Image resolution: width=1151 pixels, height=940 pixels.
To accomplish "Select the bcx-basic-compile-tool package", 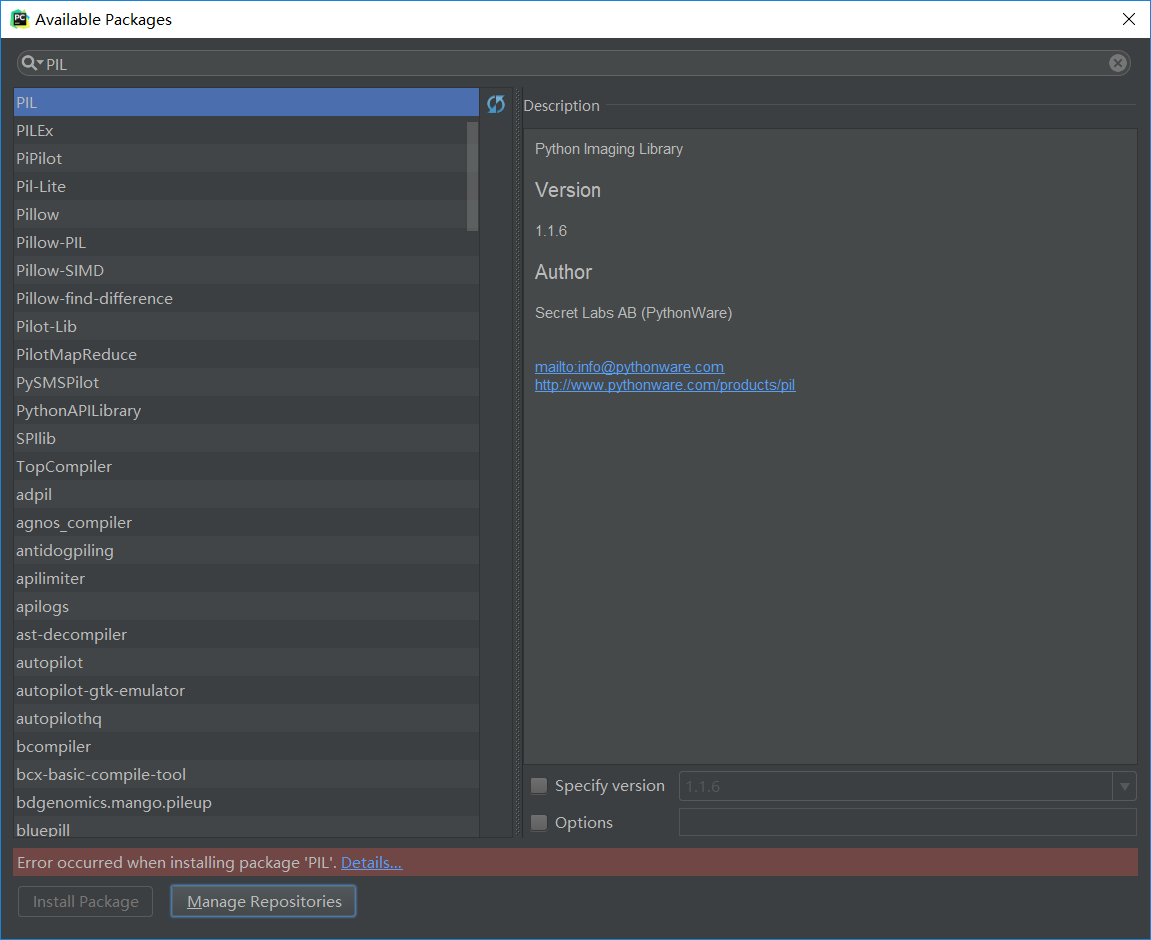I will click(x=246, y=774).
